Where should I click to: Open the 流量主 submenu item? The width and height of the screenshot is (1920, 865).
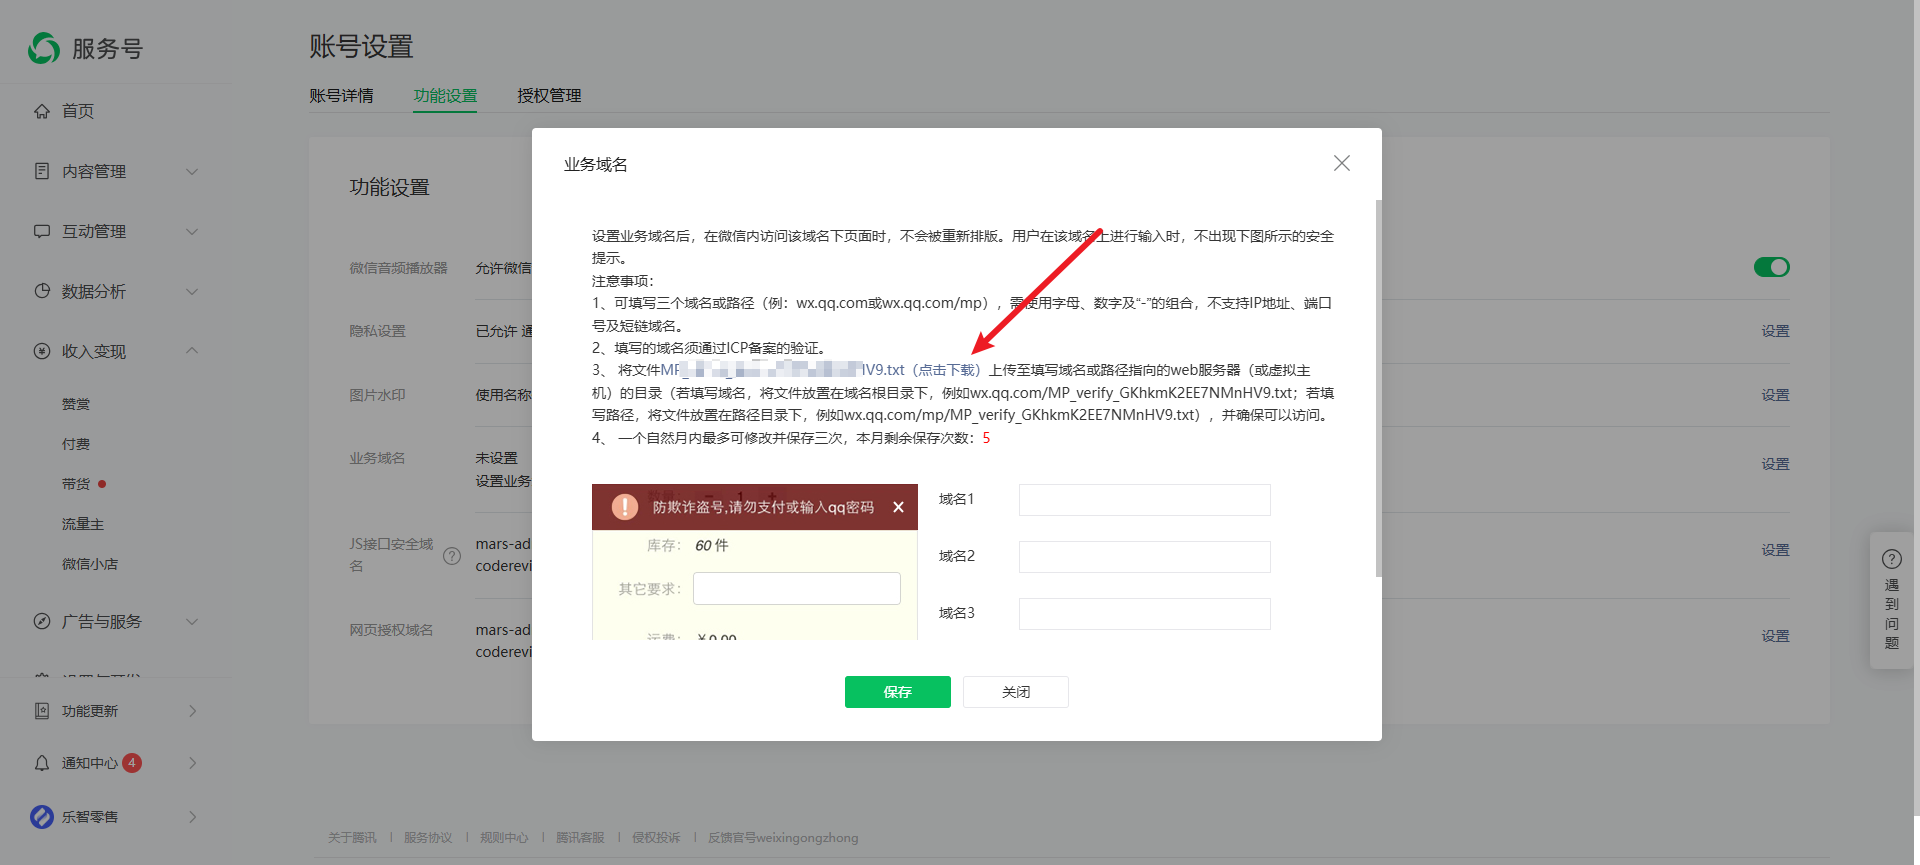pyautogui.click(x=83, y=524)
